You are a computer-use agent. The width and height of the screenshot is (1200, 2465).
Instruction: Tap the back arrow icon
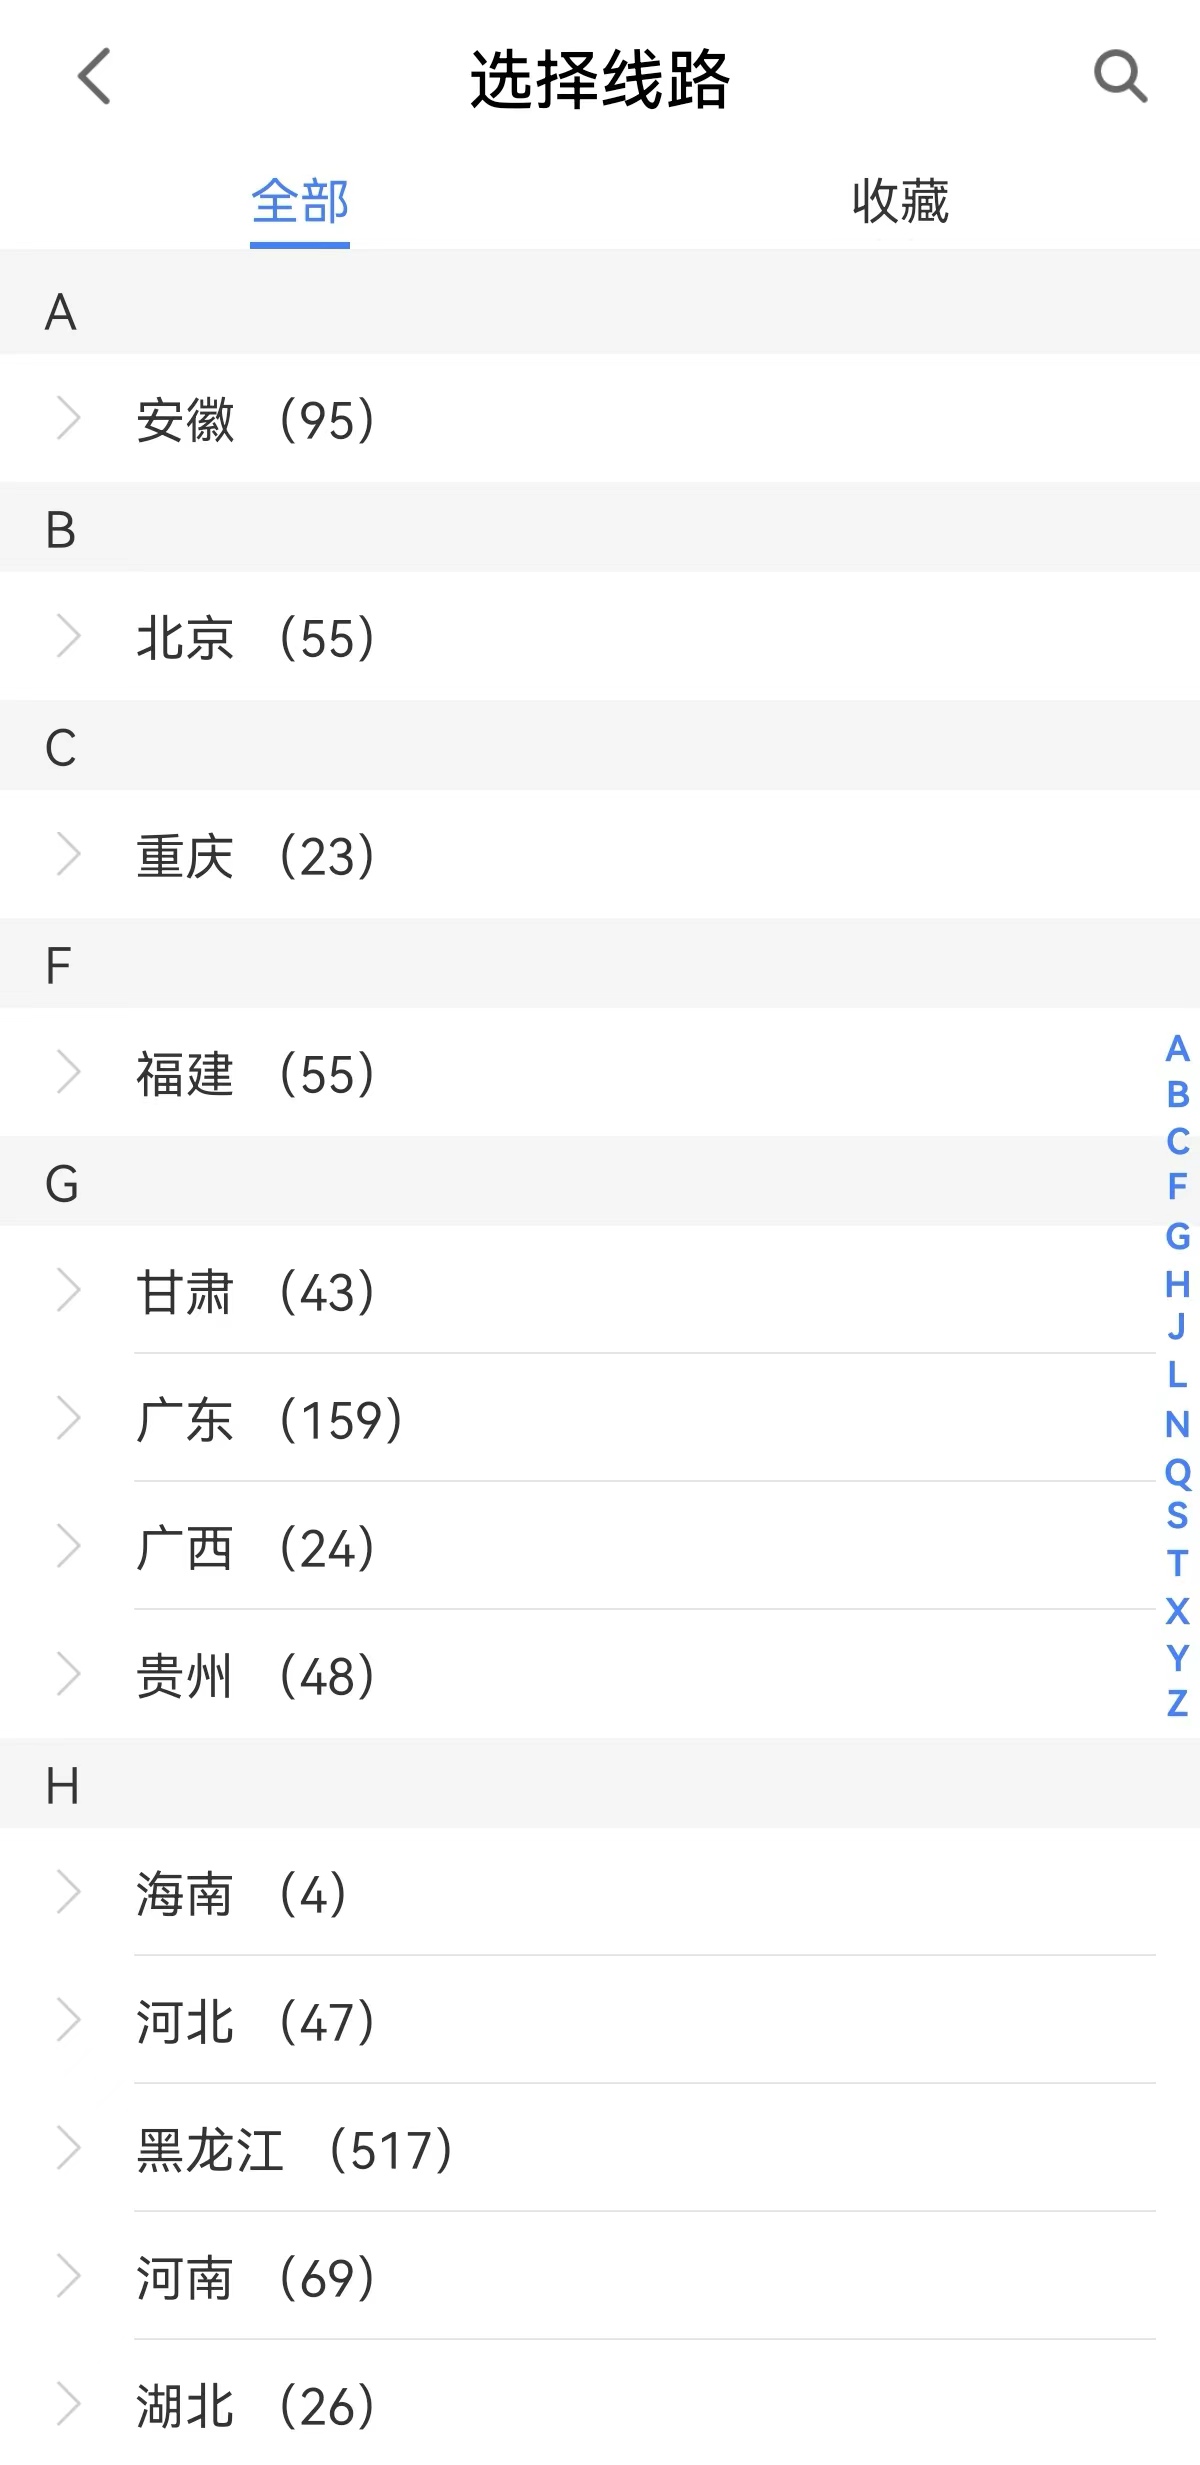click(x=94, y=77)
